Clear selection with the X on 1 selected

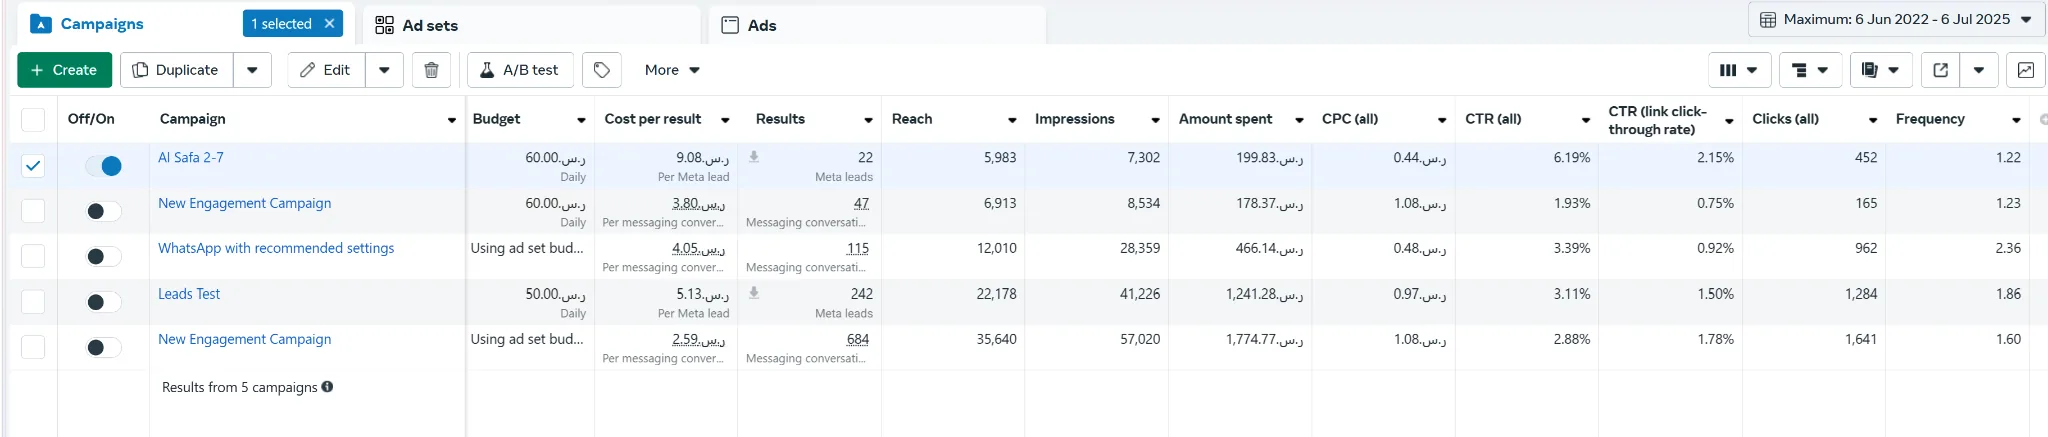[x=329, y=23]
